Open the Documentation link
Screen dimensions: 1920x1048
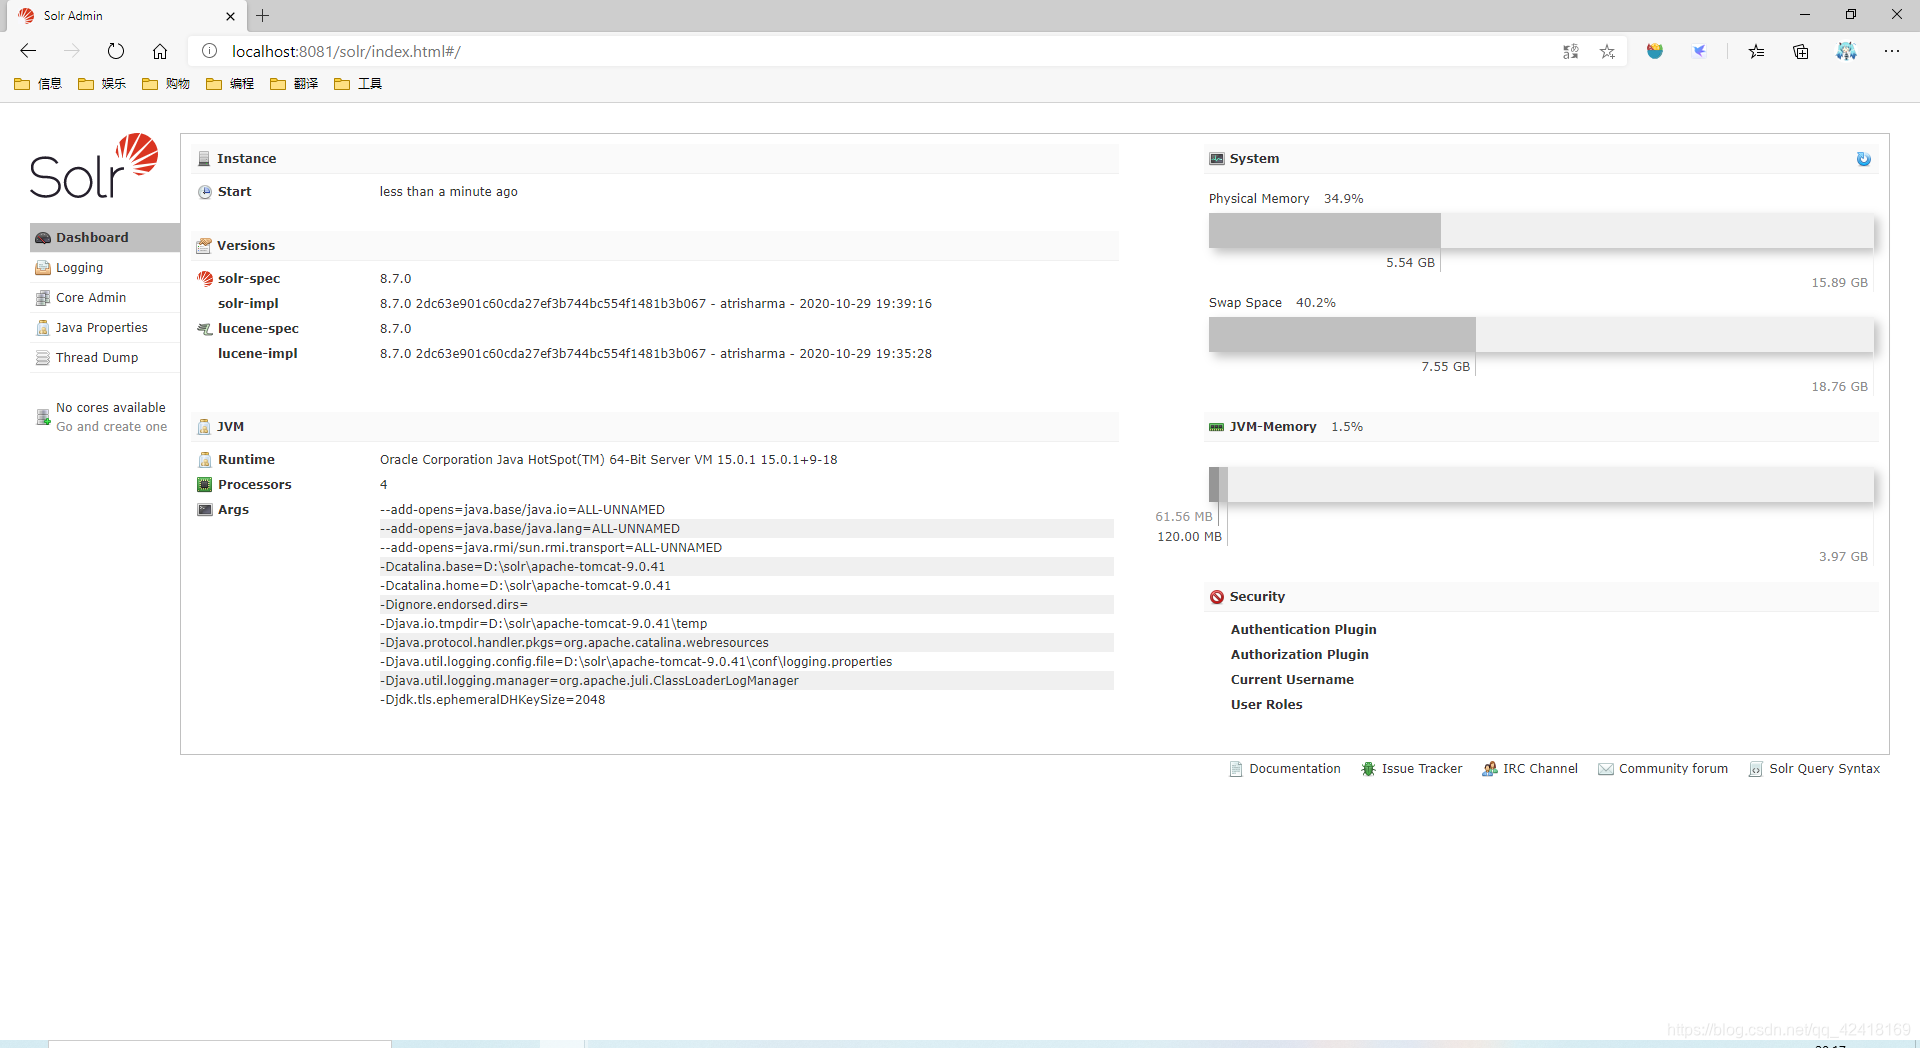coord(1285,768)
